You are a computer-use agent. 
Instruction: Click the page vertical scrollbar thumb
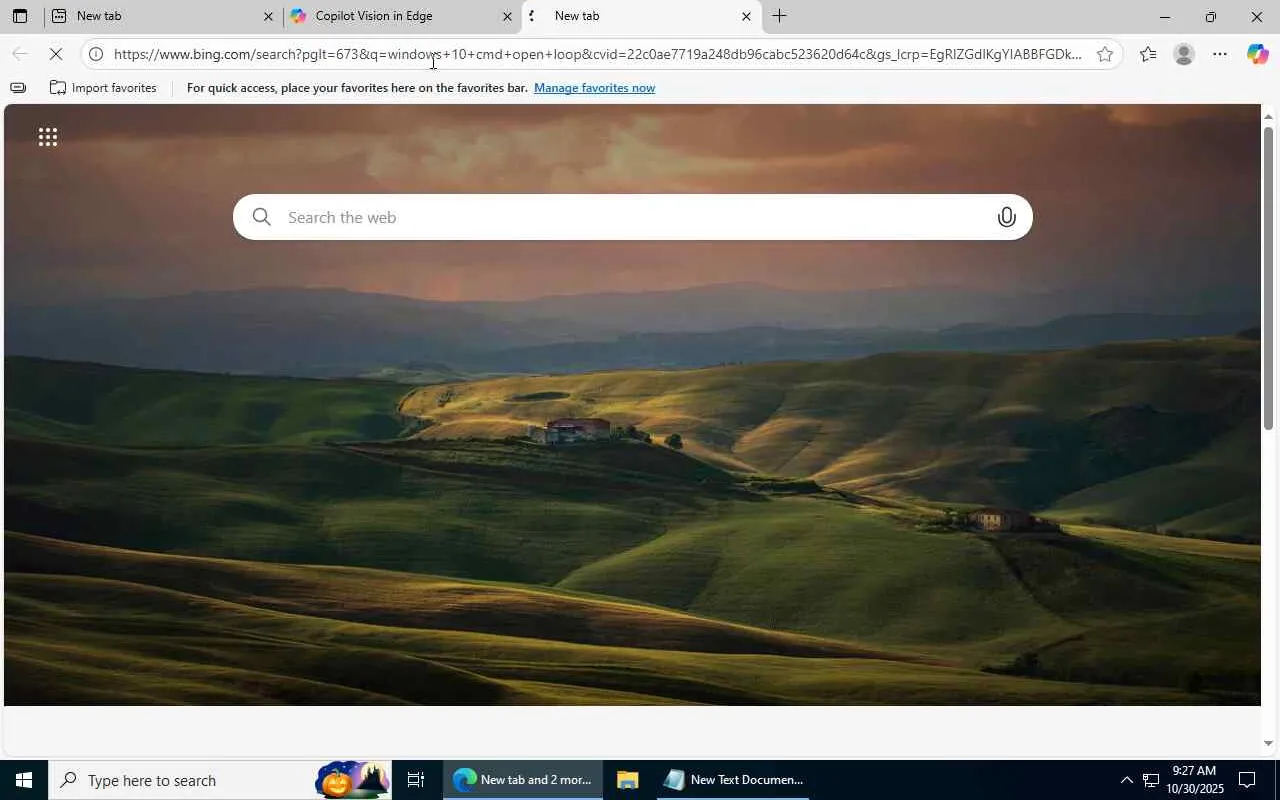pos(1268,278)
